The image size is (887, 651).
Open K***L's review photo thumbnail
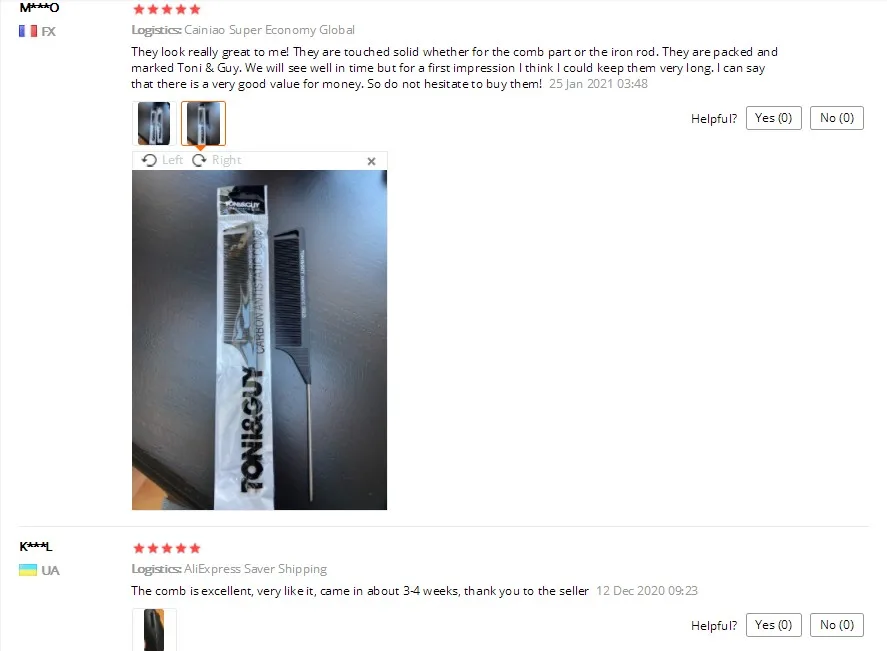point(154,630)
